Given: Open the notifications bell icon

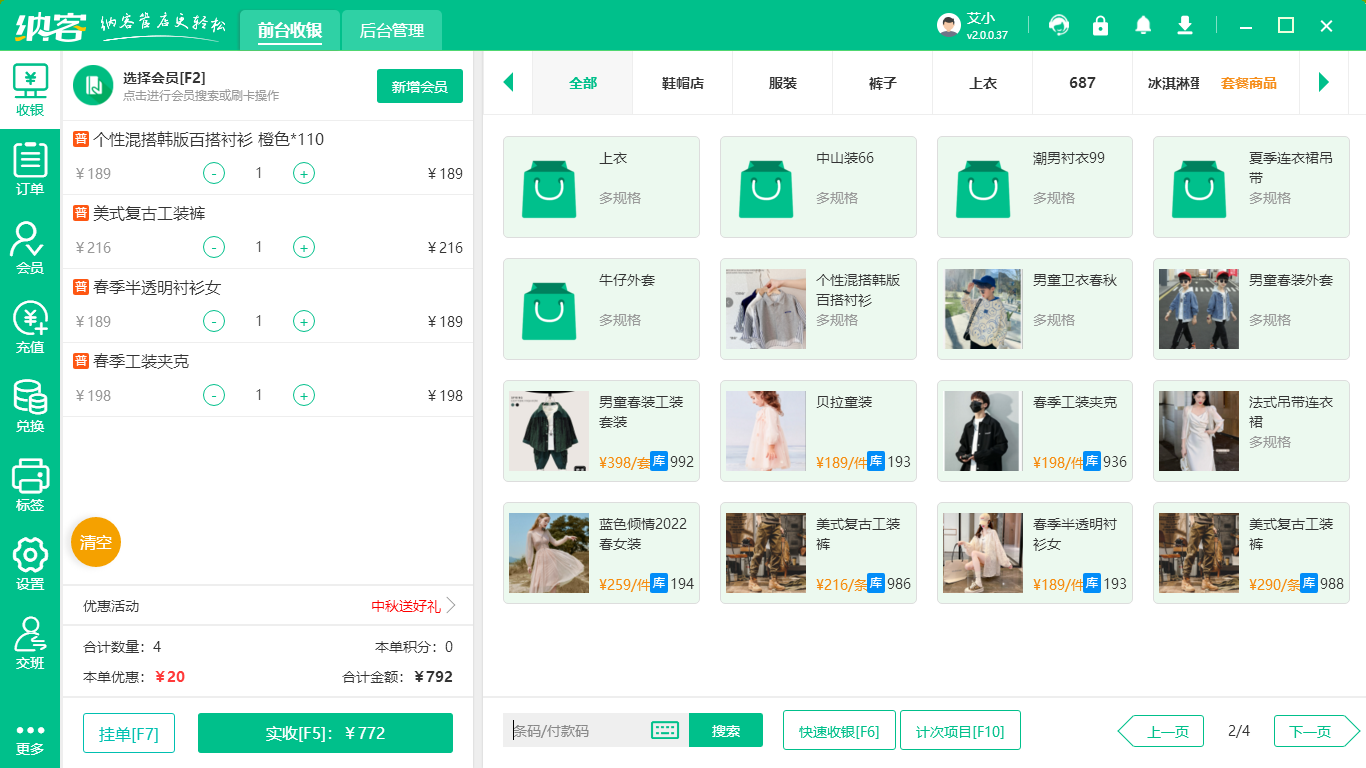Looking at the screenshot, I should point(1142,25).
